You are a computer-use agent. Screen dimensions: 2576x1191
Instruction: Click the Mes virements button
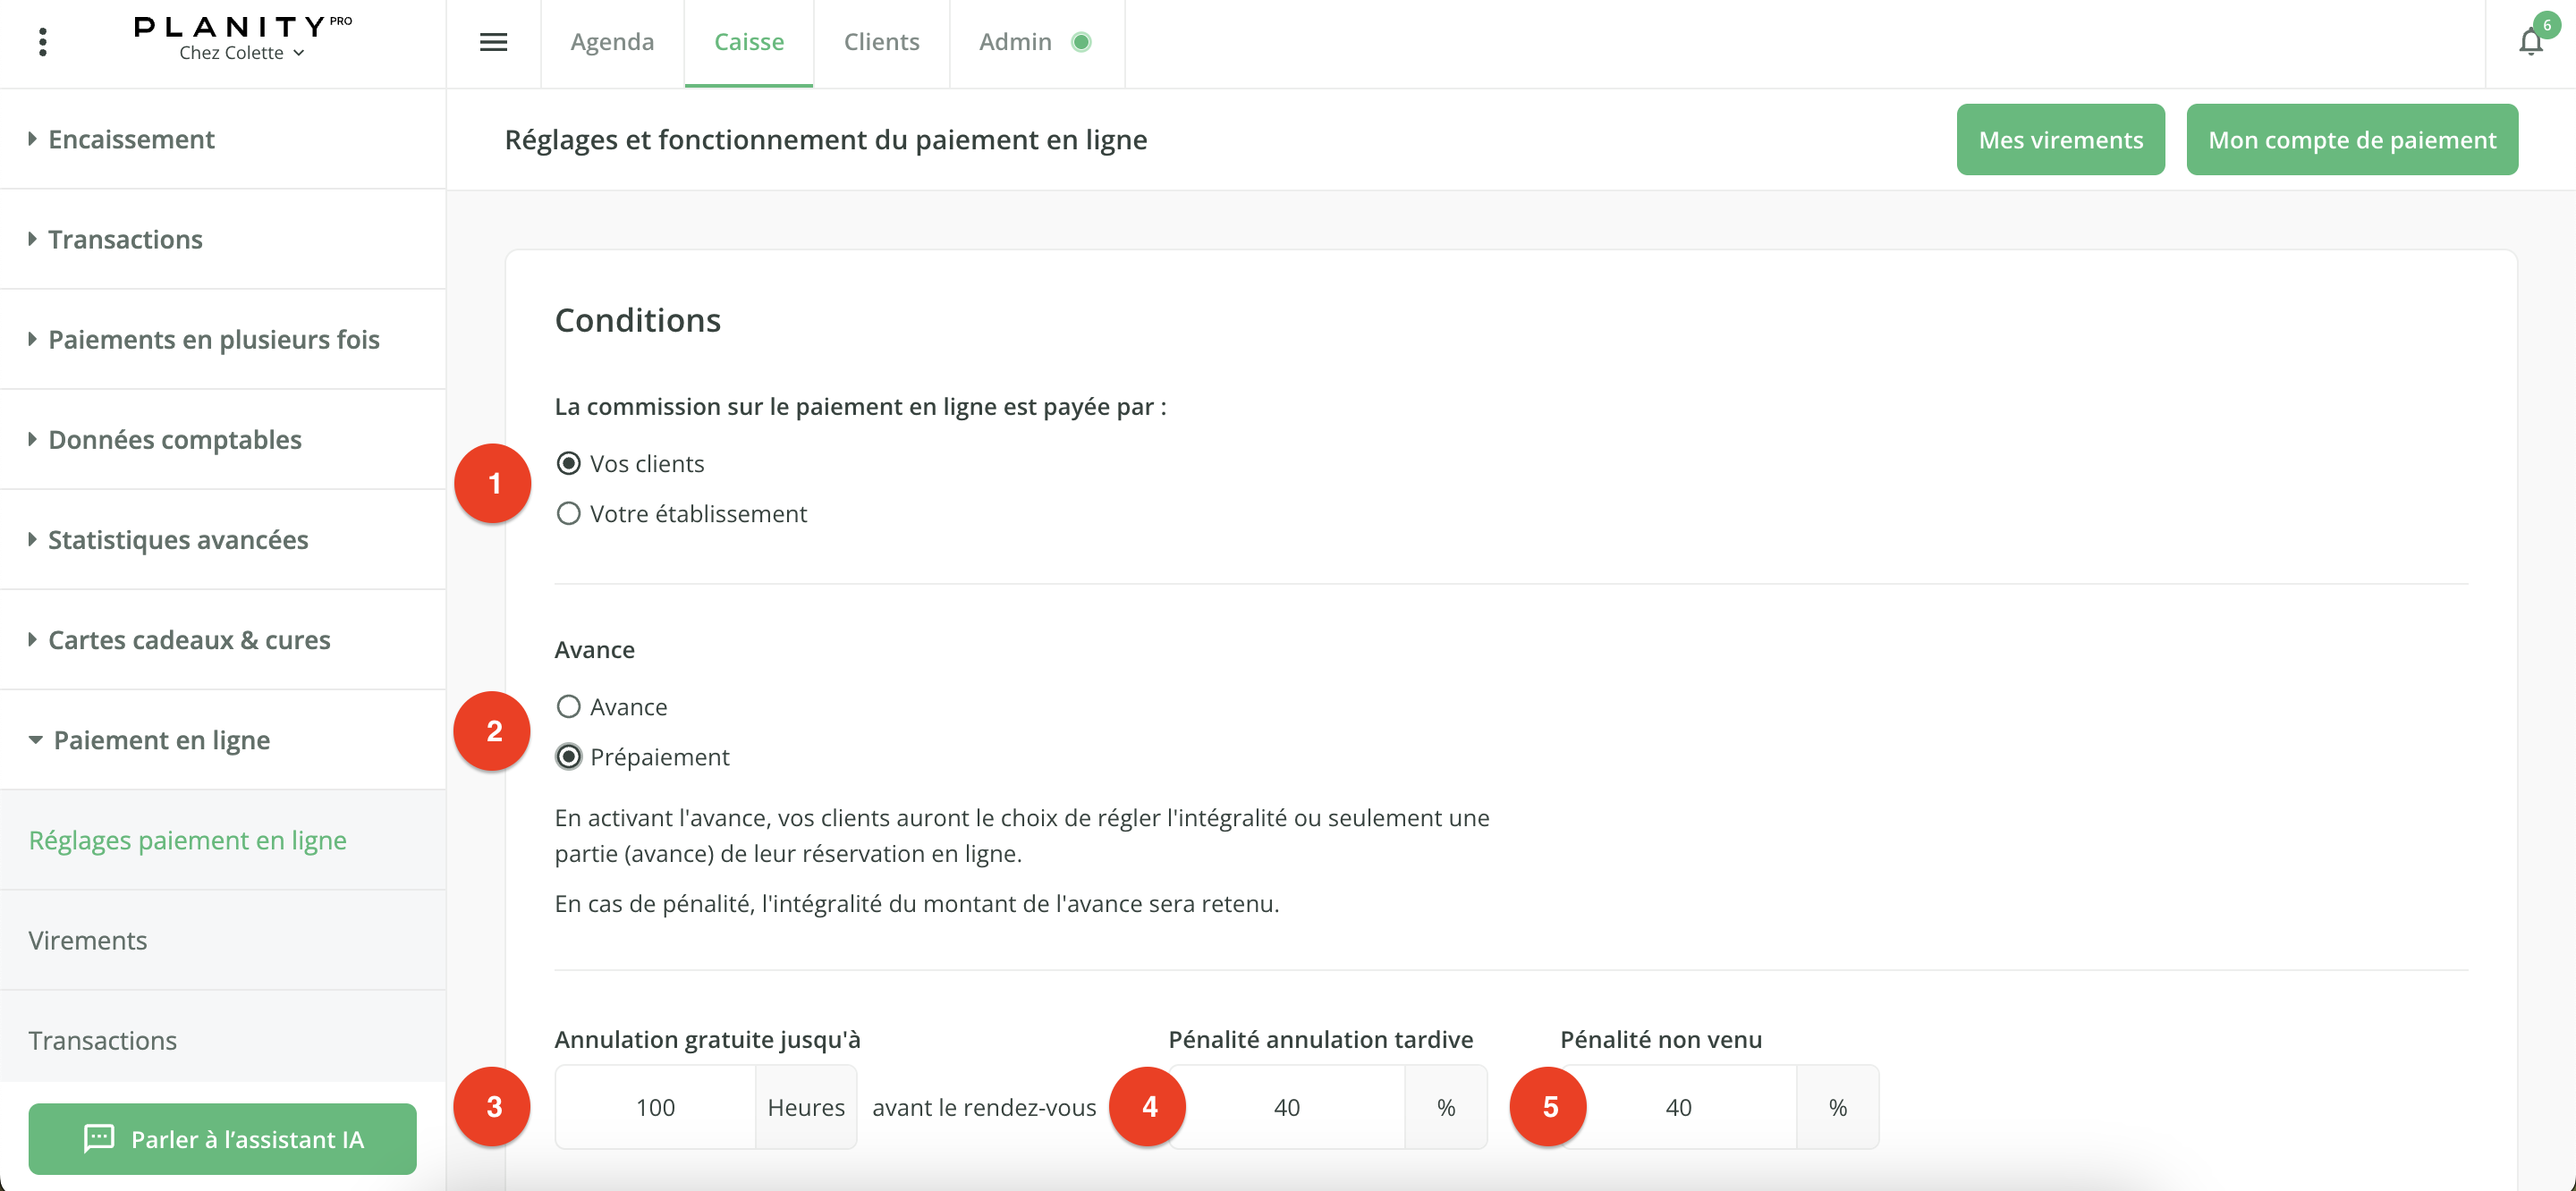pyautogui.click(x=2060, y=140)
